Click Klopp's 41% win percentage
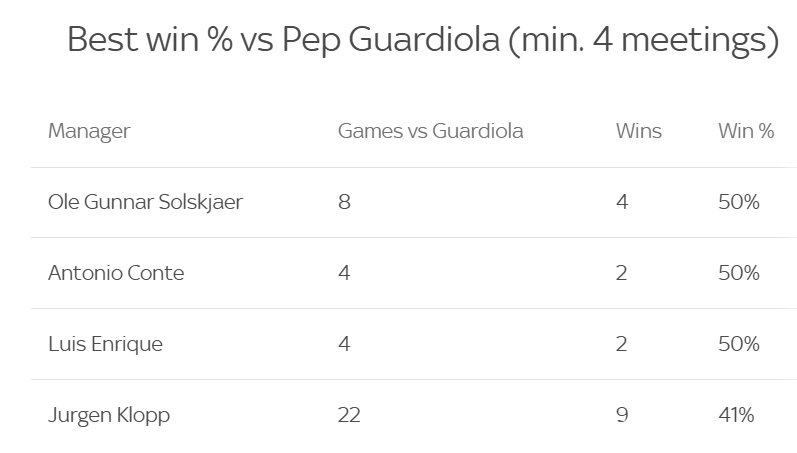 coord(737,415)
